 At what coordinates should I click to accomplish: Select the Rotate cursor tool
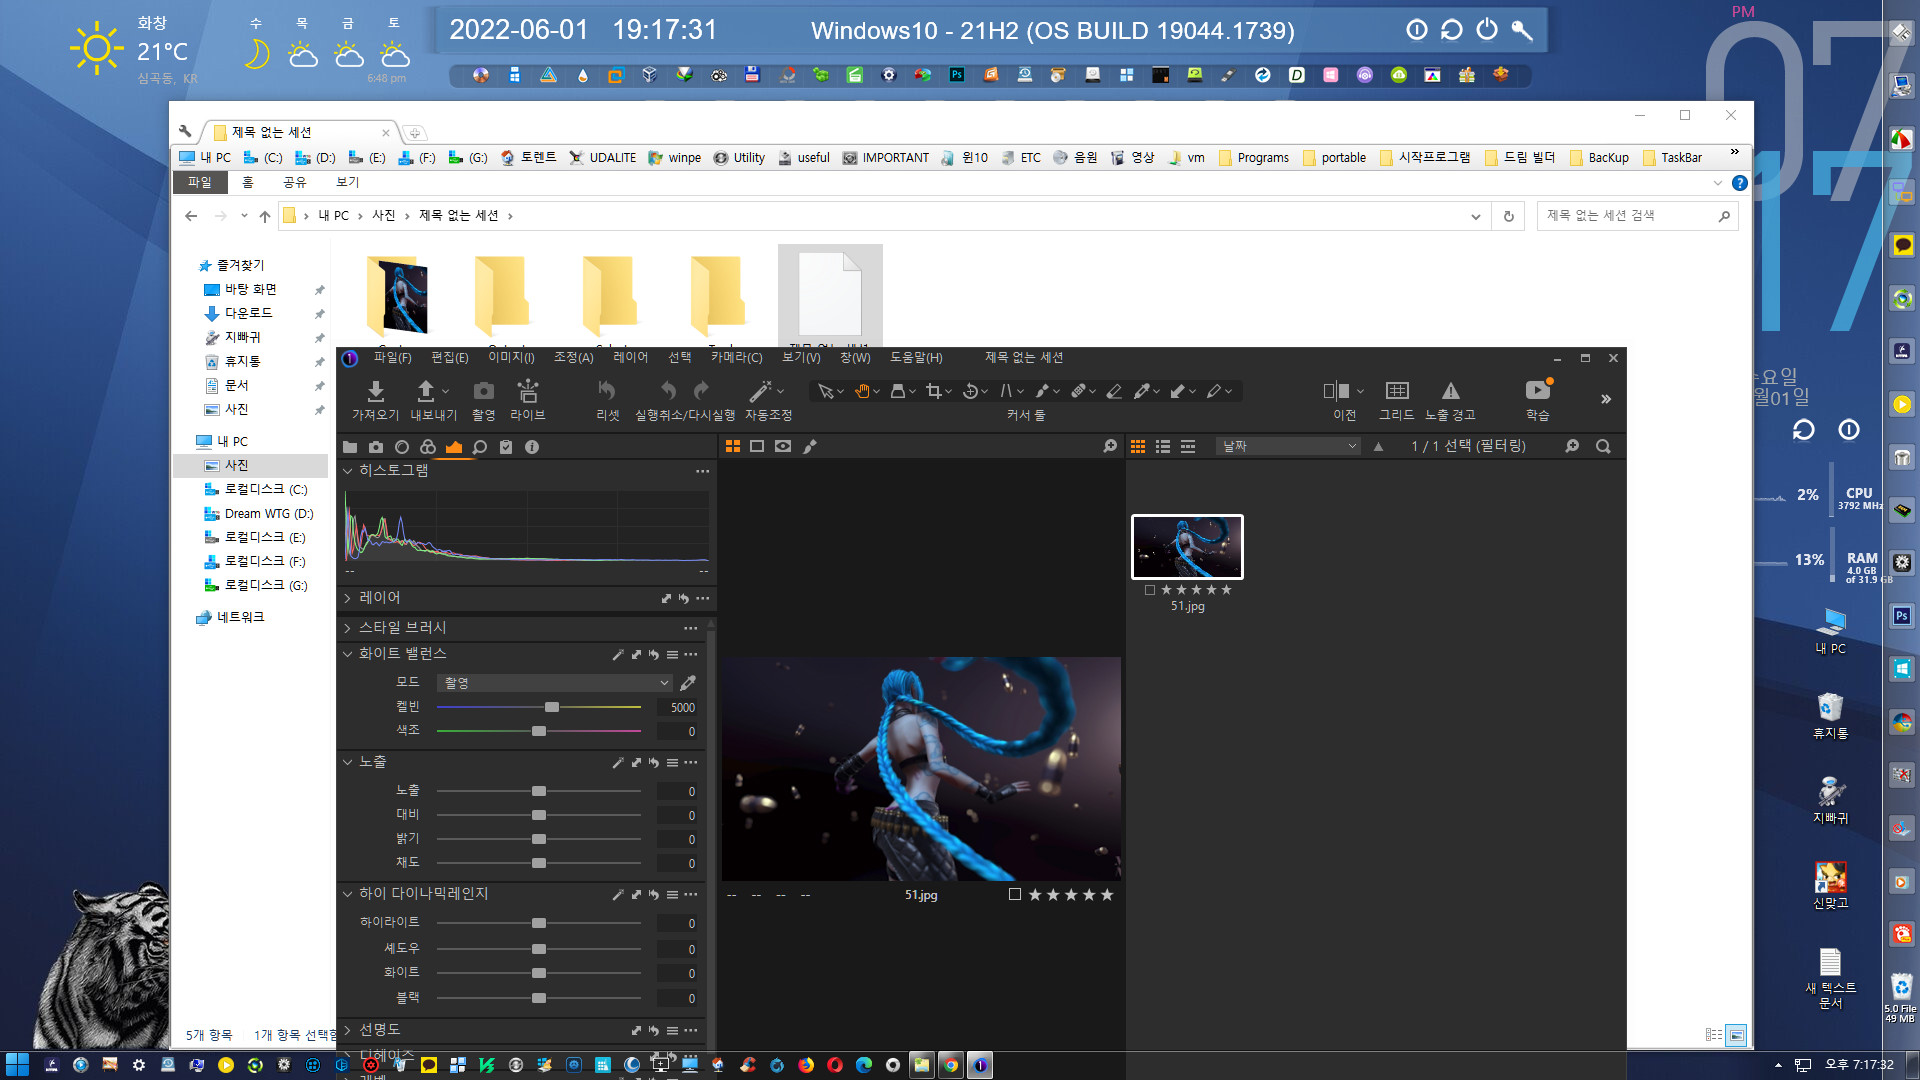[970, 391]
